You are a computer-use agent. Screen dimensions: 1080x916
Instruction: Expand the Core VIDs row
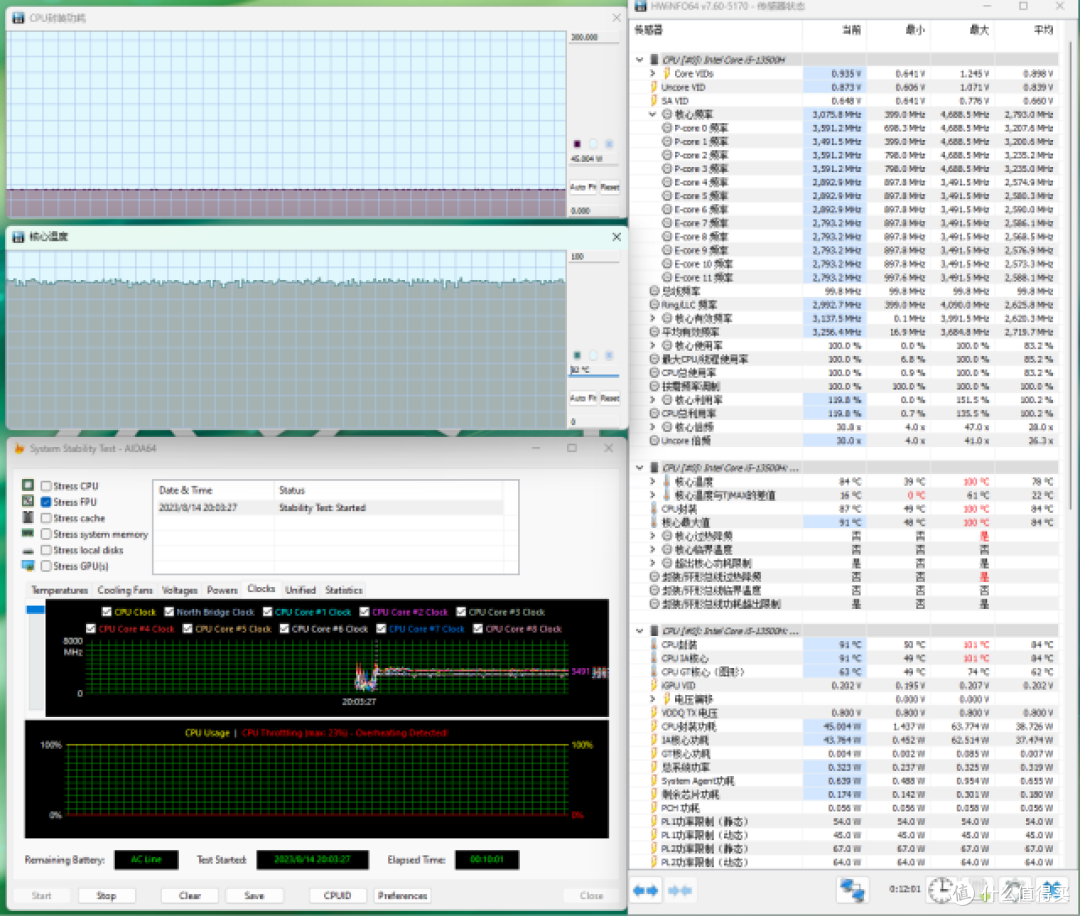click(x=652, y=74)
